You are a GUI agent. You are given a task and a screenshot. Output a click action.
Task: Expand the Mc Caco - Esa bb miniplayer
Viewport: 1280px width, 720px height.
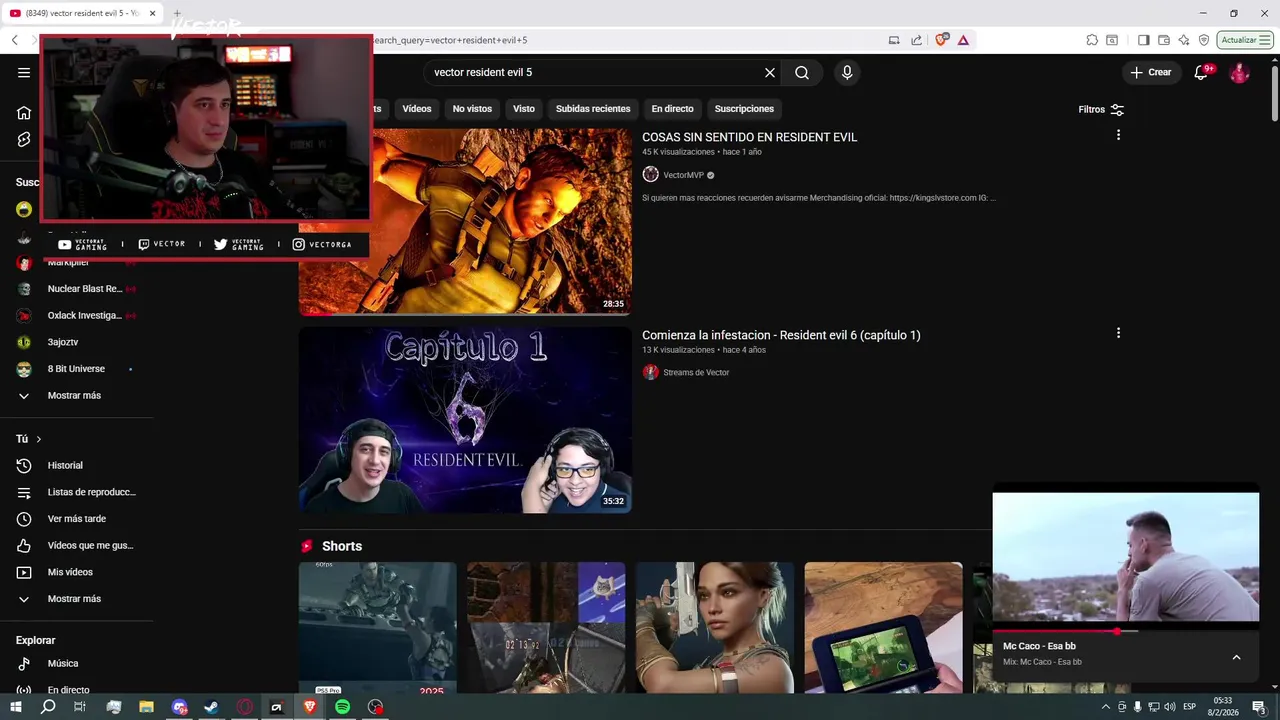pos(1236,657)
